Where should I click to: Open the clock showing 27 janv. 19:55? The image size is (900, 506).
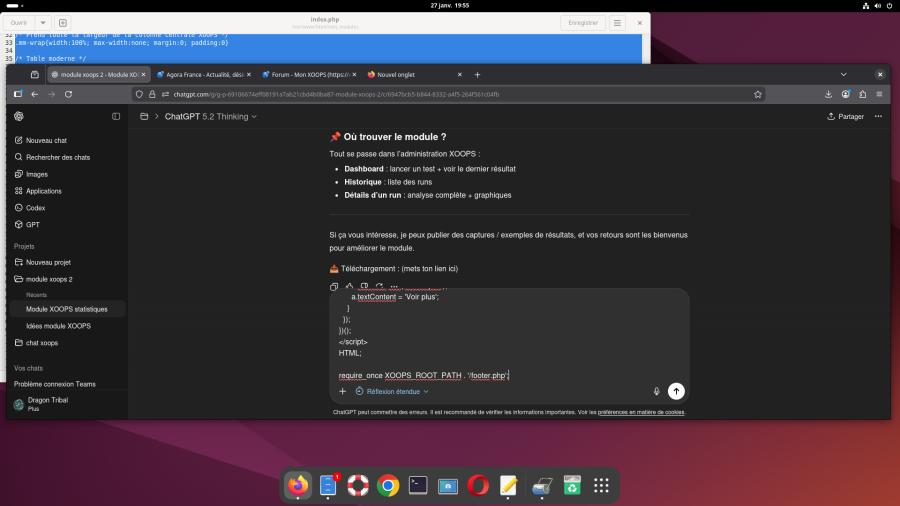tap(449, 5)
